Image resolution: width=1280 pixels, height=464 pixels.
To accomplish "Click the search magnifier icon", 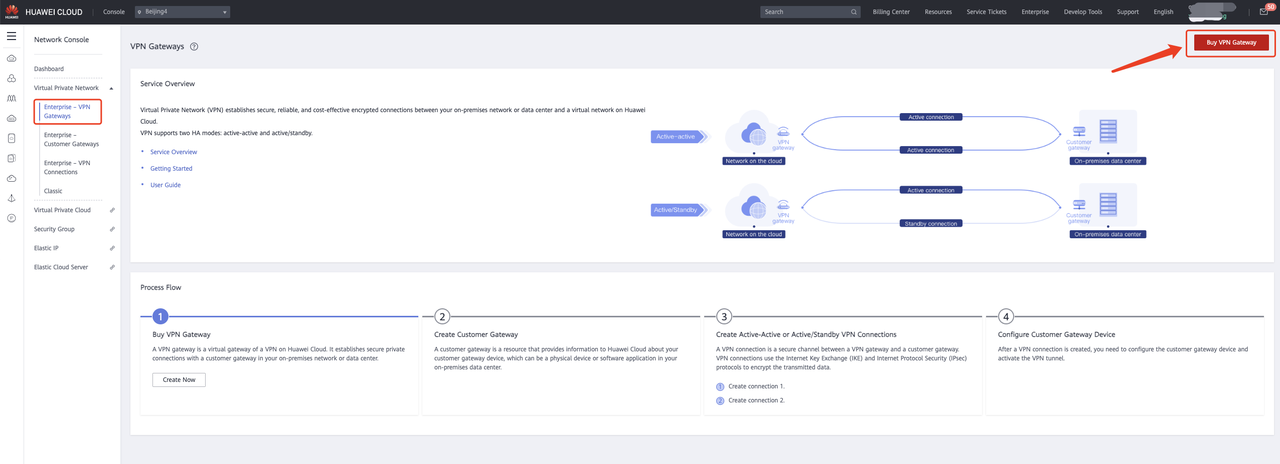I will (854, 12).
